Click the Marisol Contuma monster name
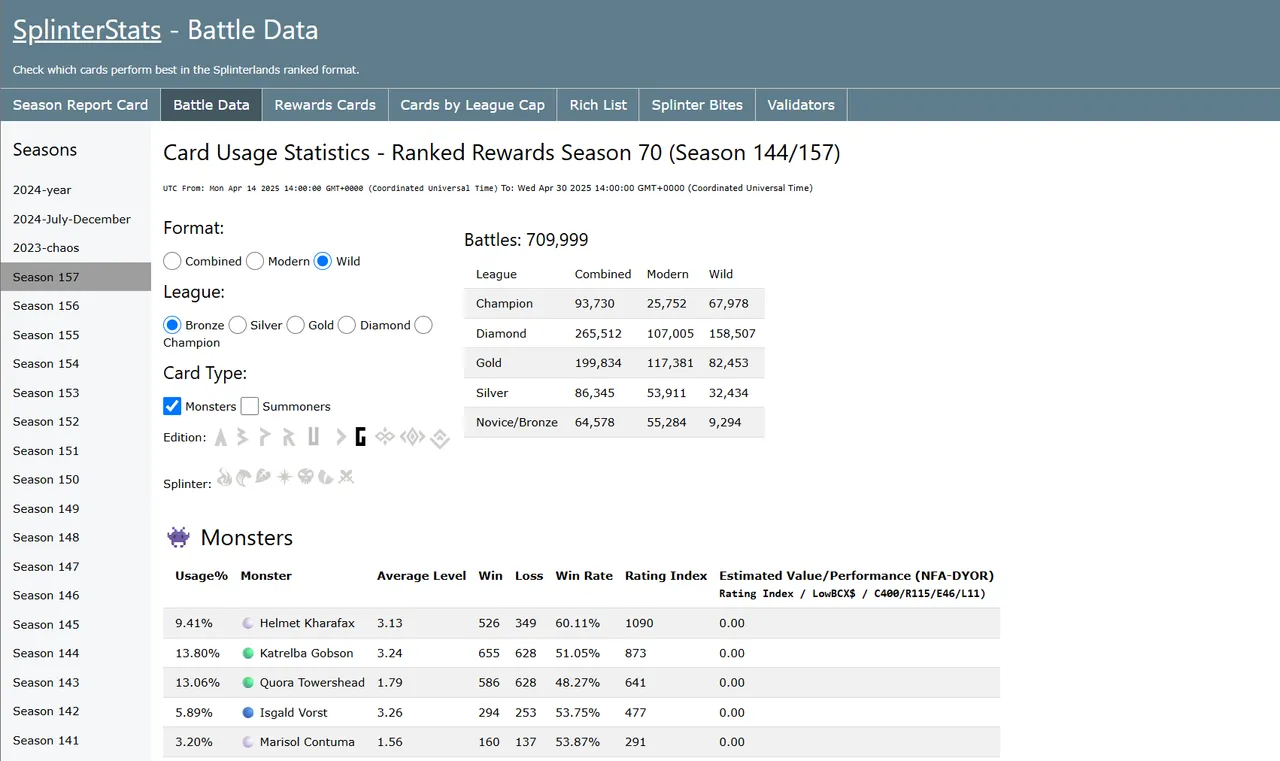The height and width of the screenshot is (761, 1280). coord(307,742)
